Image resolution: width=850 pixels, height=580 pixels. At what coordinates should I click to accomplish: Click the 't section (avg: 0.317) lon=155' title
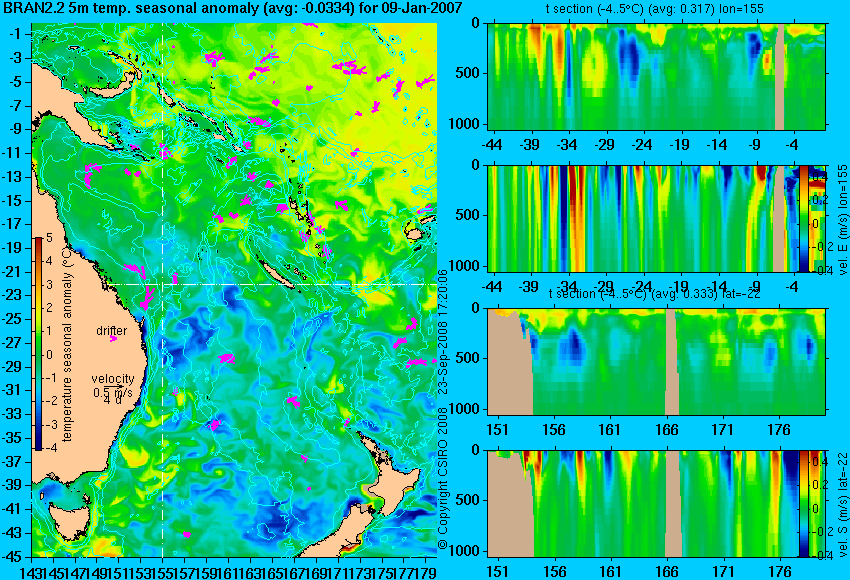click(655, 9)
